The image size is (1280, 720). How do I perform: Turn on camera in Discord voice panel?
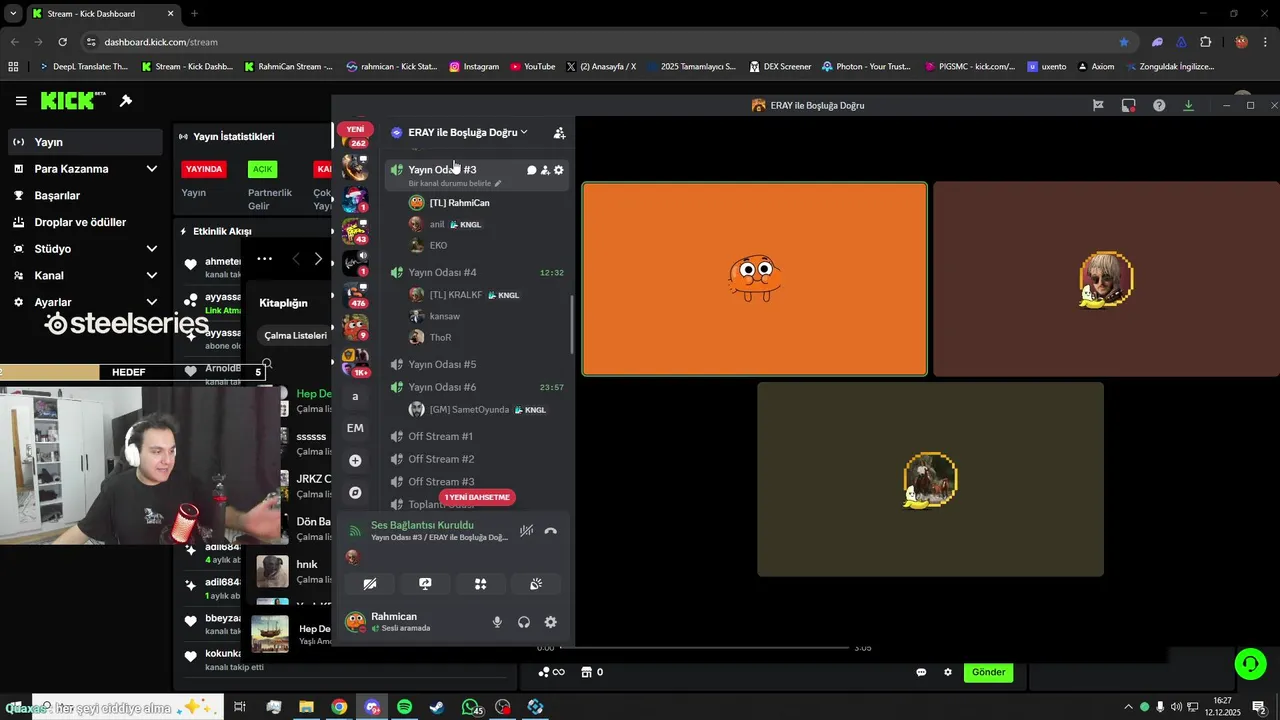coord(370,584)
